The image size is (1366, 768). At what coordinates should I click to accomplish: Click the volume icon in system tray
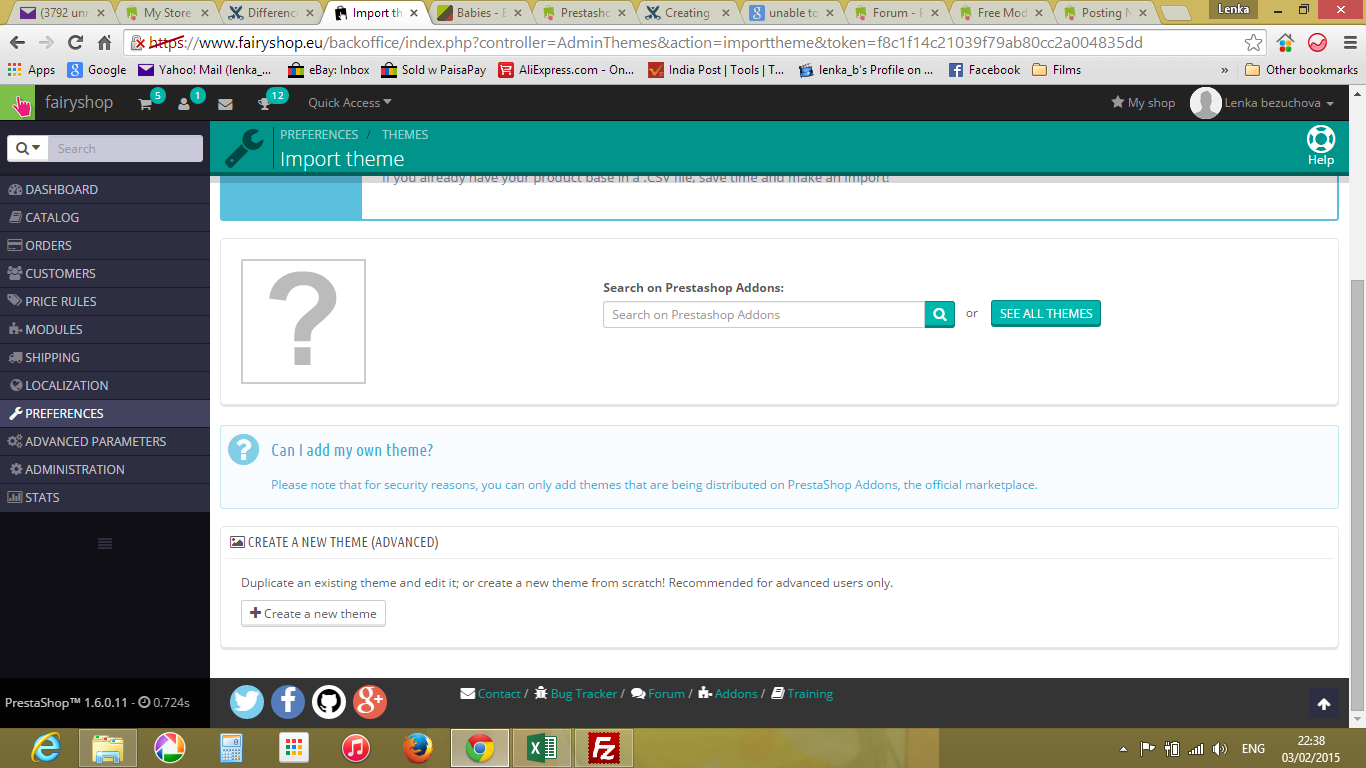point(1220,748)
